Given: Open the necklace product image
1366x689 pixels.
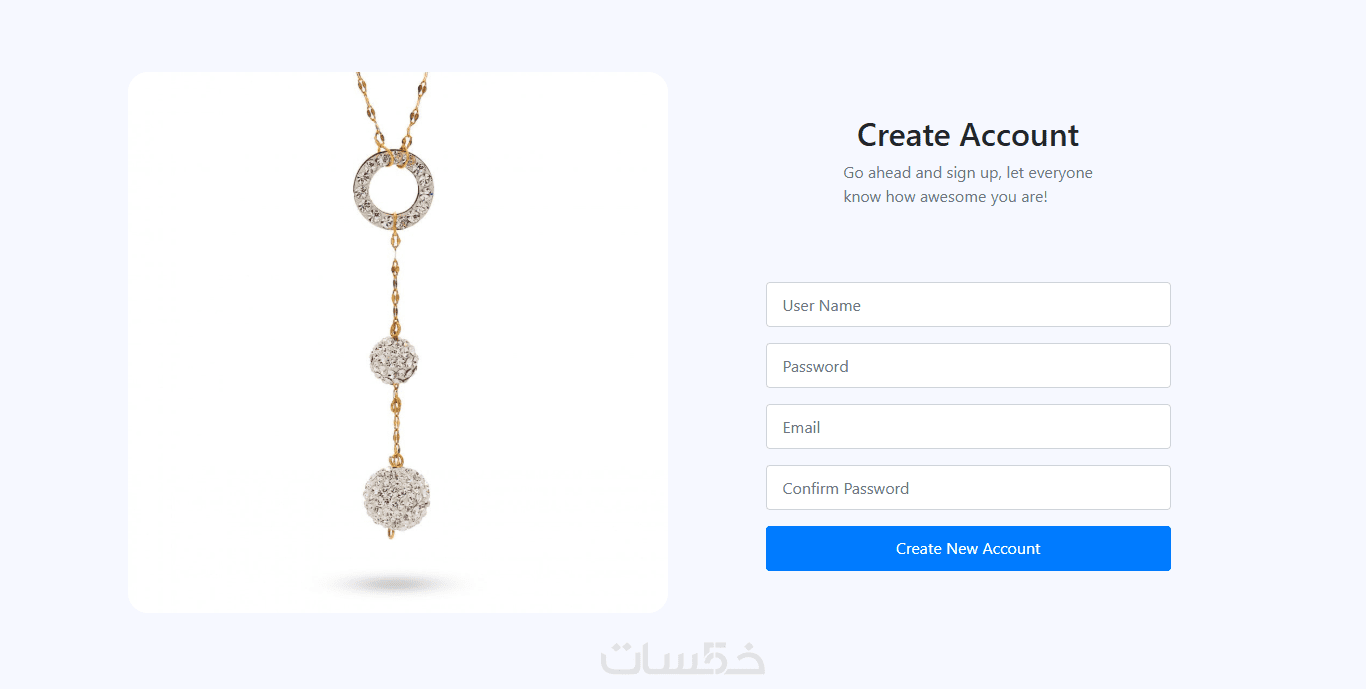Looking at the screenshot, I should coord(398,342).
